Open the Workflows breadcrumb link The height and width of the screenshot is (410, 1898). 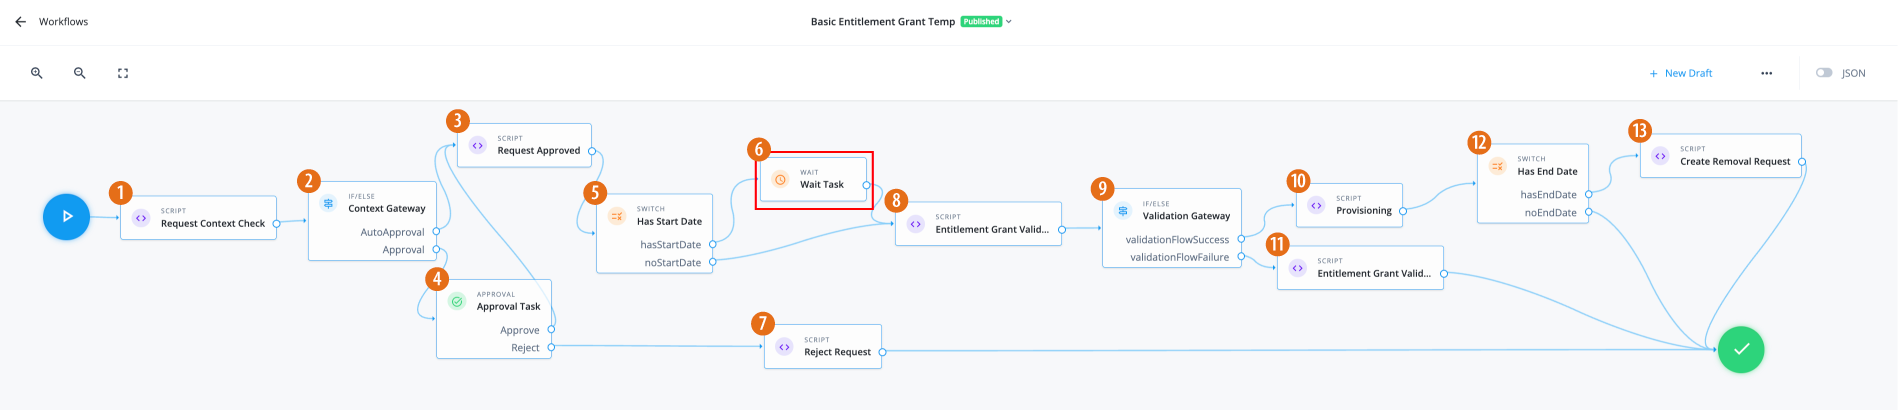[63, 21]
